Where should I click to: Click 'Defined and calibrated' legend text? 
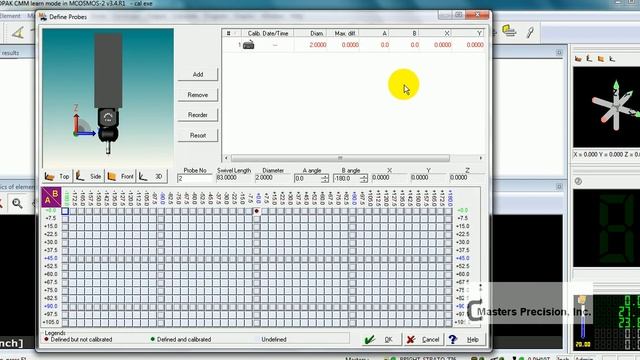tap(184, 339)
